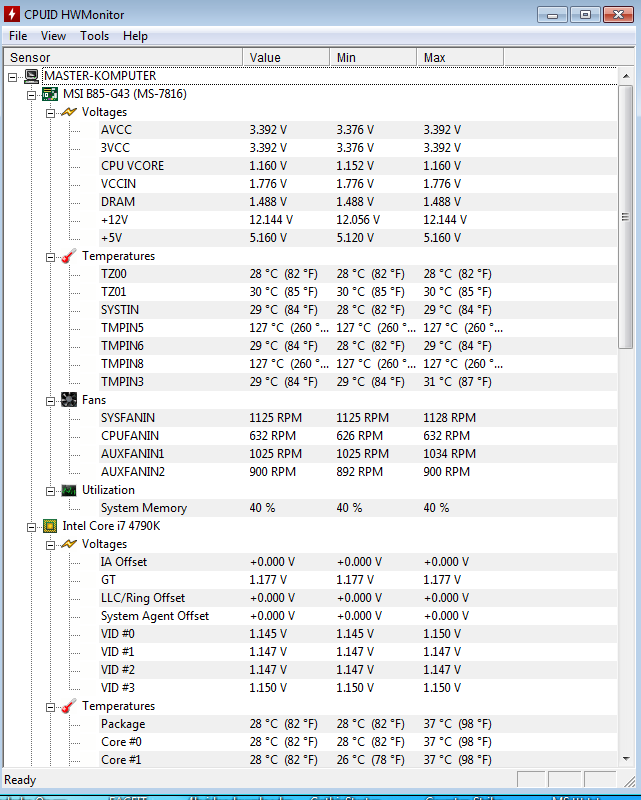Viewport: 641px width, 800px height.
Task: Select the Package temperature row
Action: click(358, 724)
